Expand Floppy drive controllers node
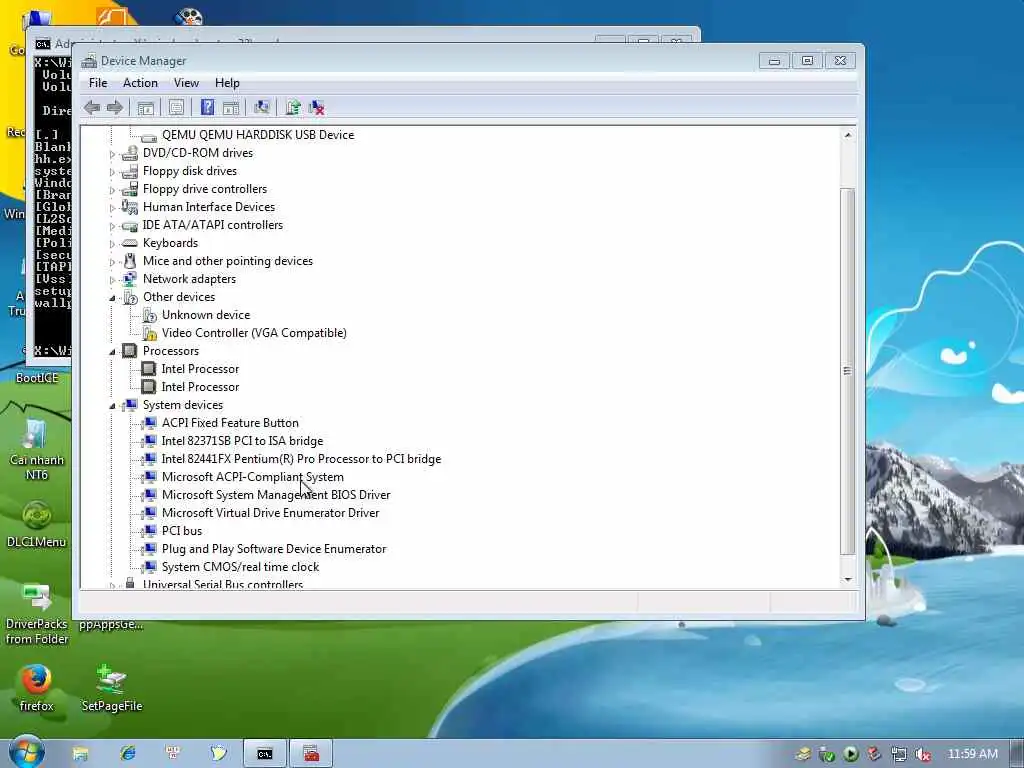This screenshot has width=1024, height=768. pos(112,190)
